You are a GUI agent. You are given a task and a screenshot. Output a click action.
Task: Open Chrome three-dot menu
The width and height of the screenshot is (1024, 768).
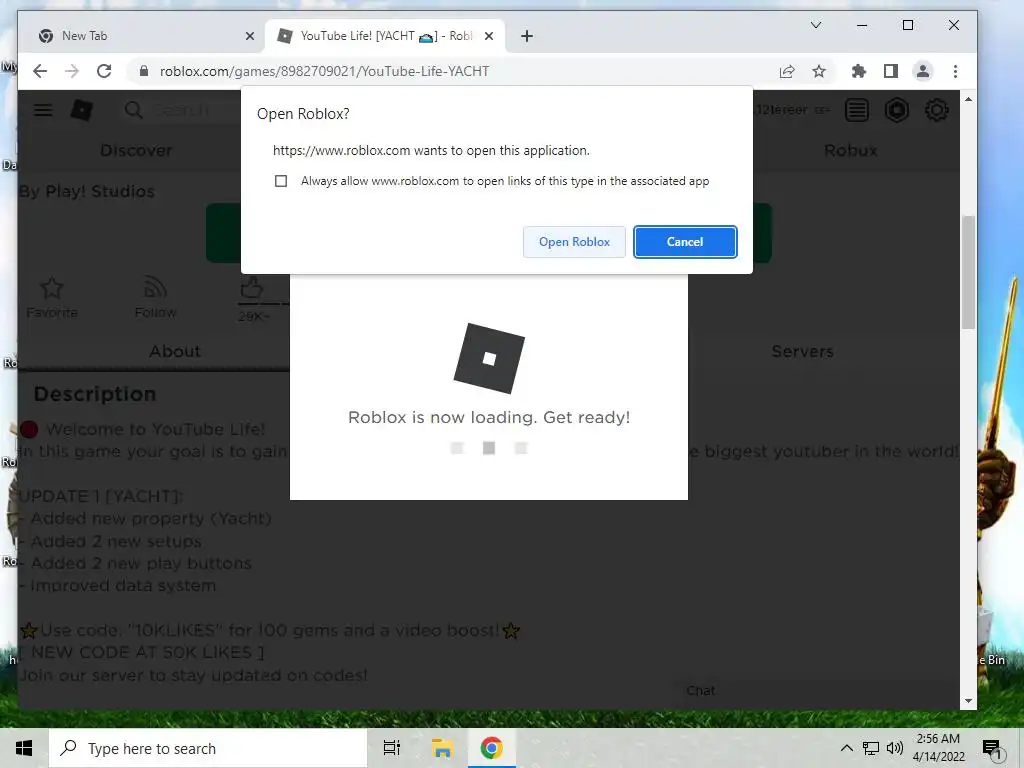click(x=955, y=71)
